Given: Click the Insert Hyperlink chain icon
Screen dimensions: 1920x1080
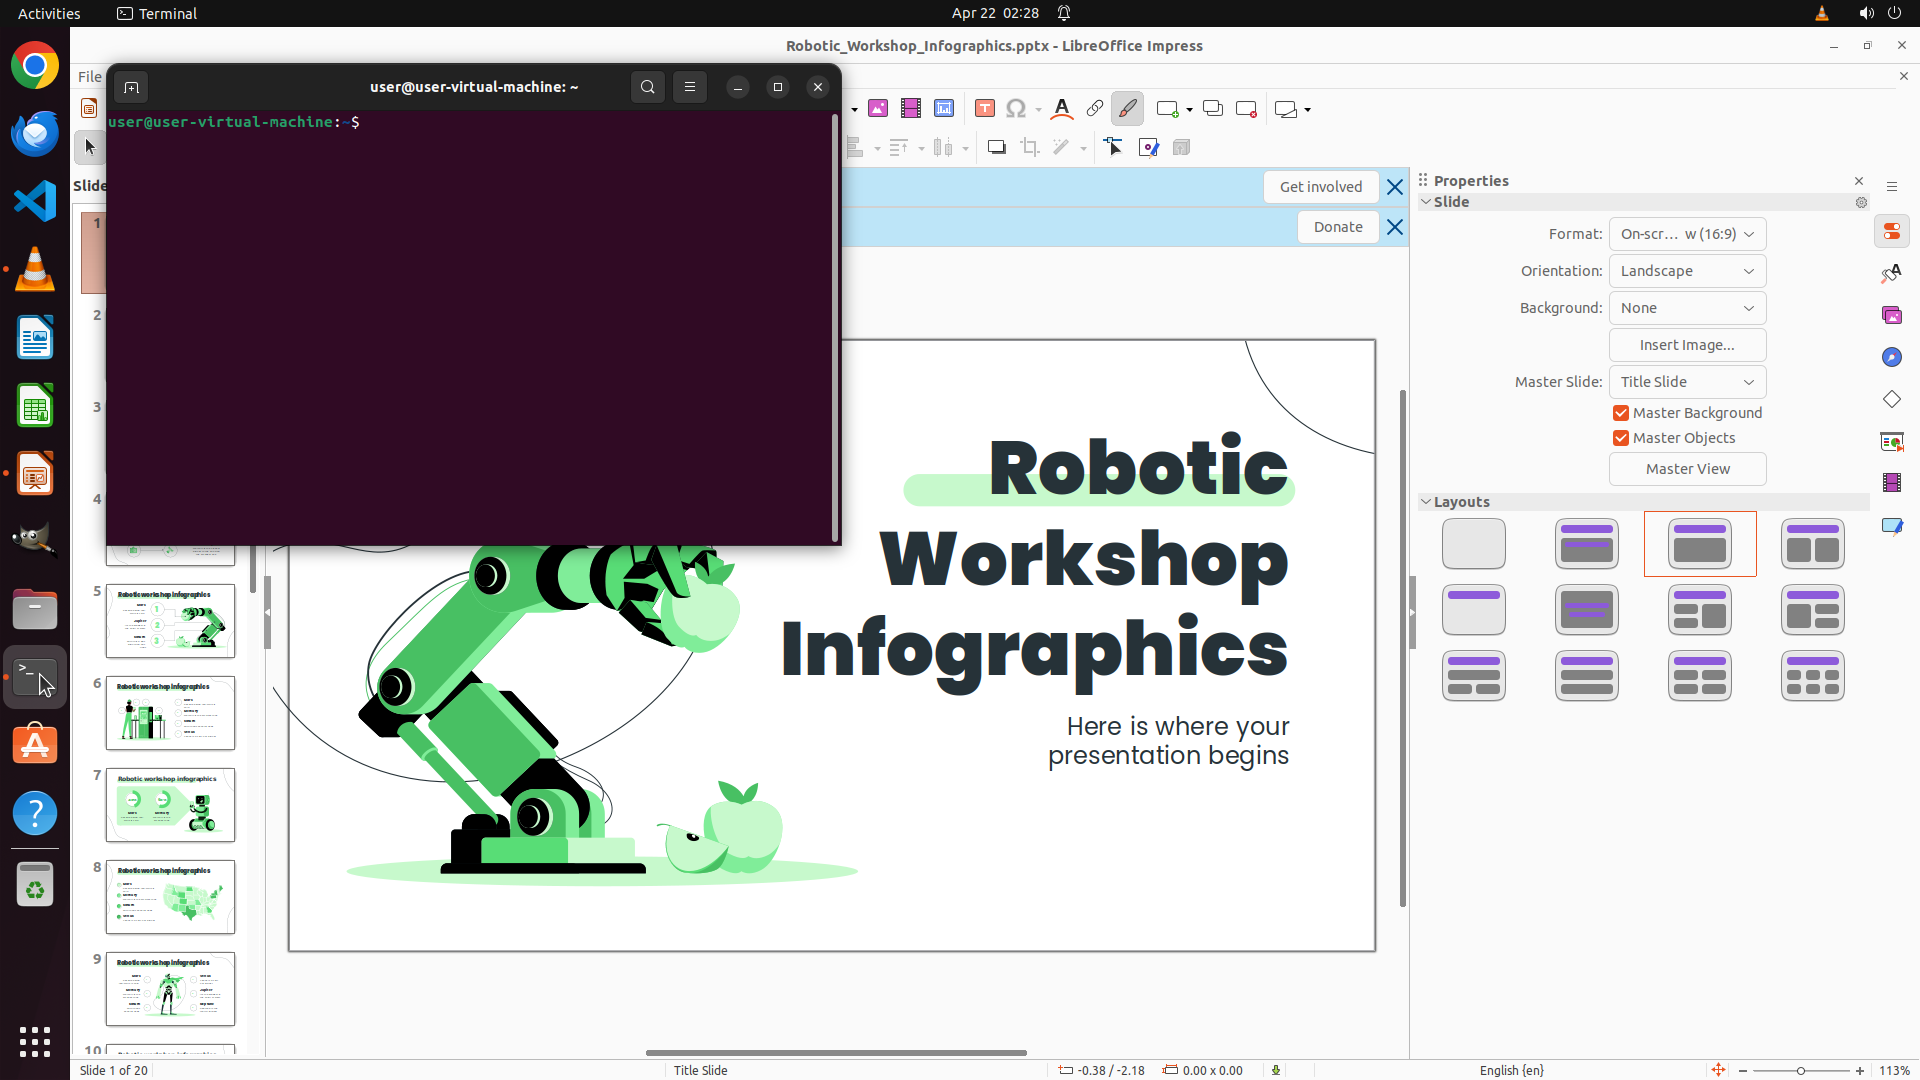Looking at the screenshot, I should [x=1095, y=108].
